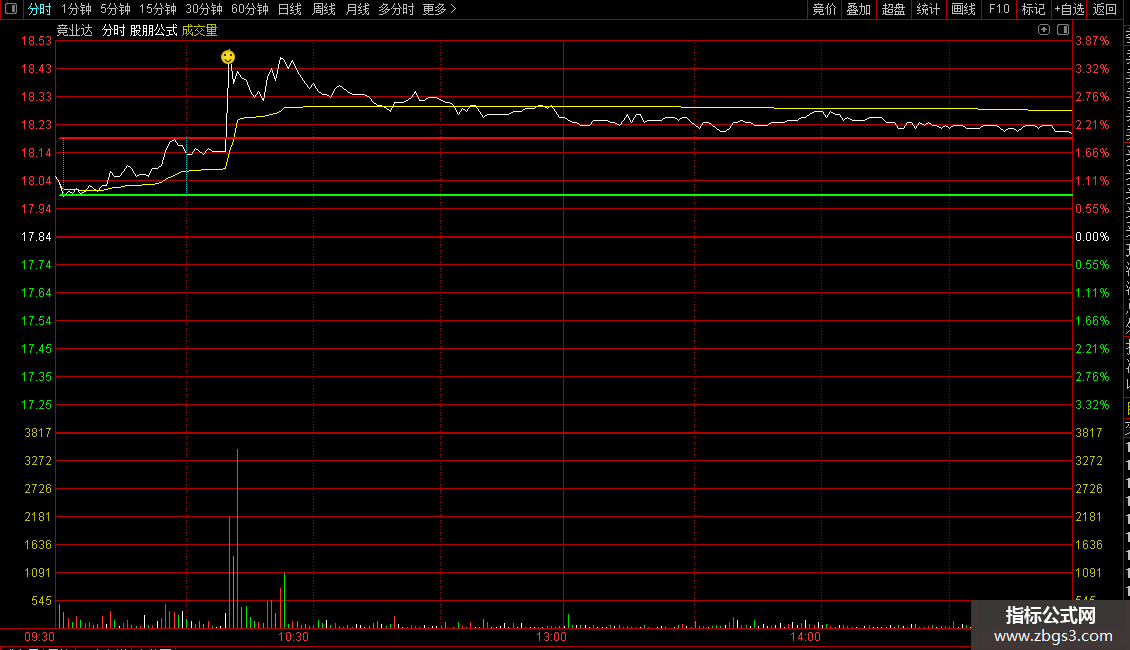Switch to the 5分钟 chart
Screen dimensions: 1130x650
pos(115,9)
